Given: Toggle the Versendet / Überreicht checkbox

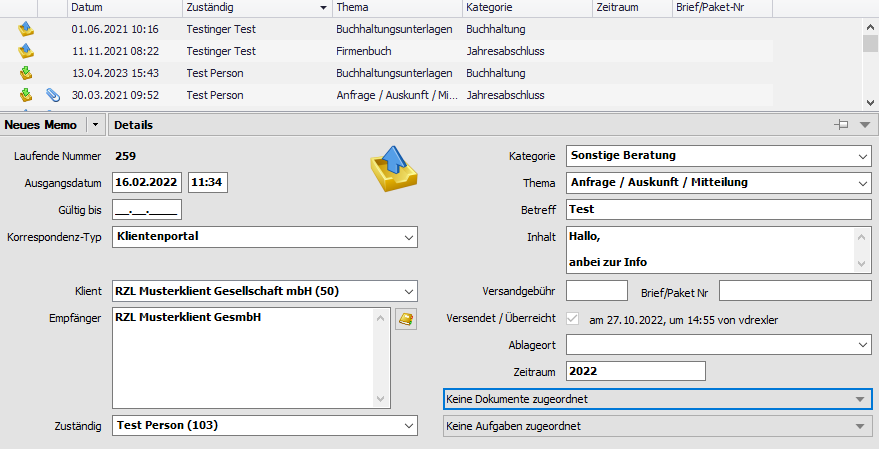Looking at the screenshot, I should pos(573,320).
